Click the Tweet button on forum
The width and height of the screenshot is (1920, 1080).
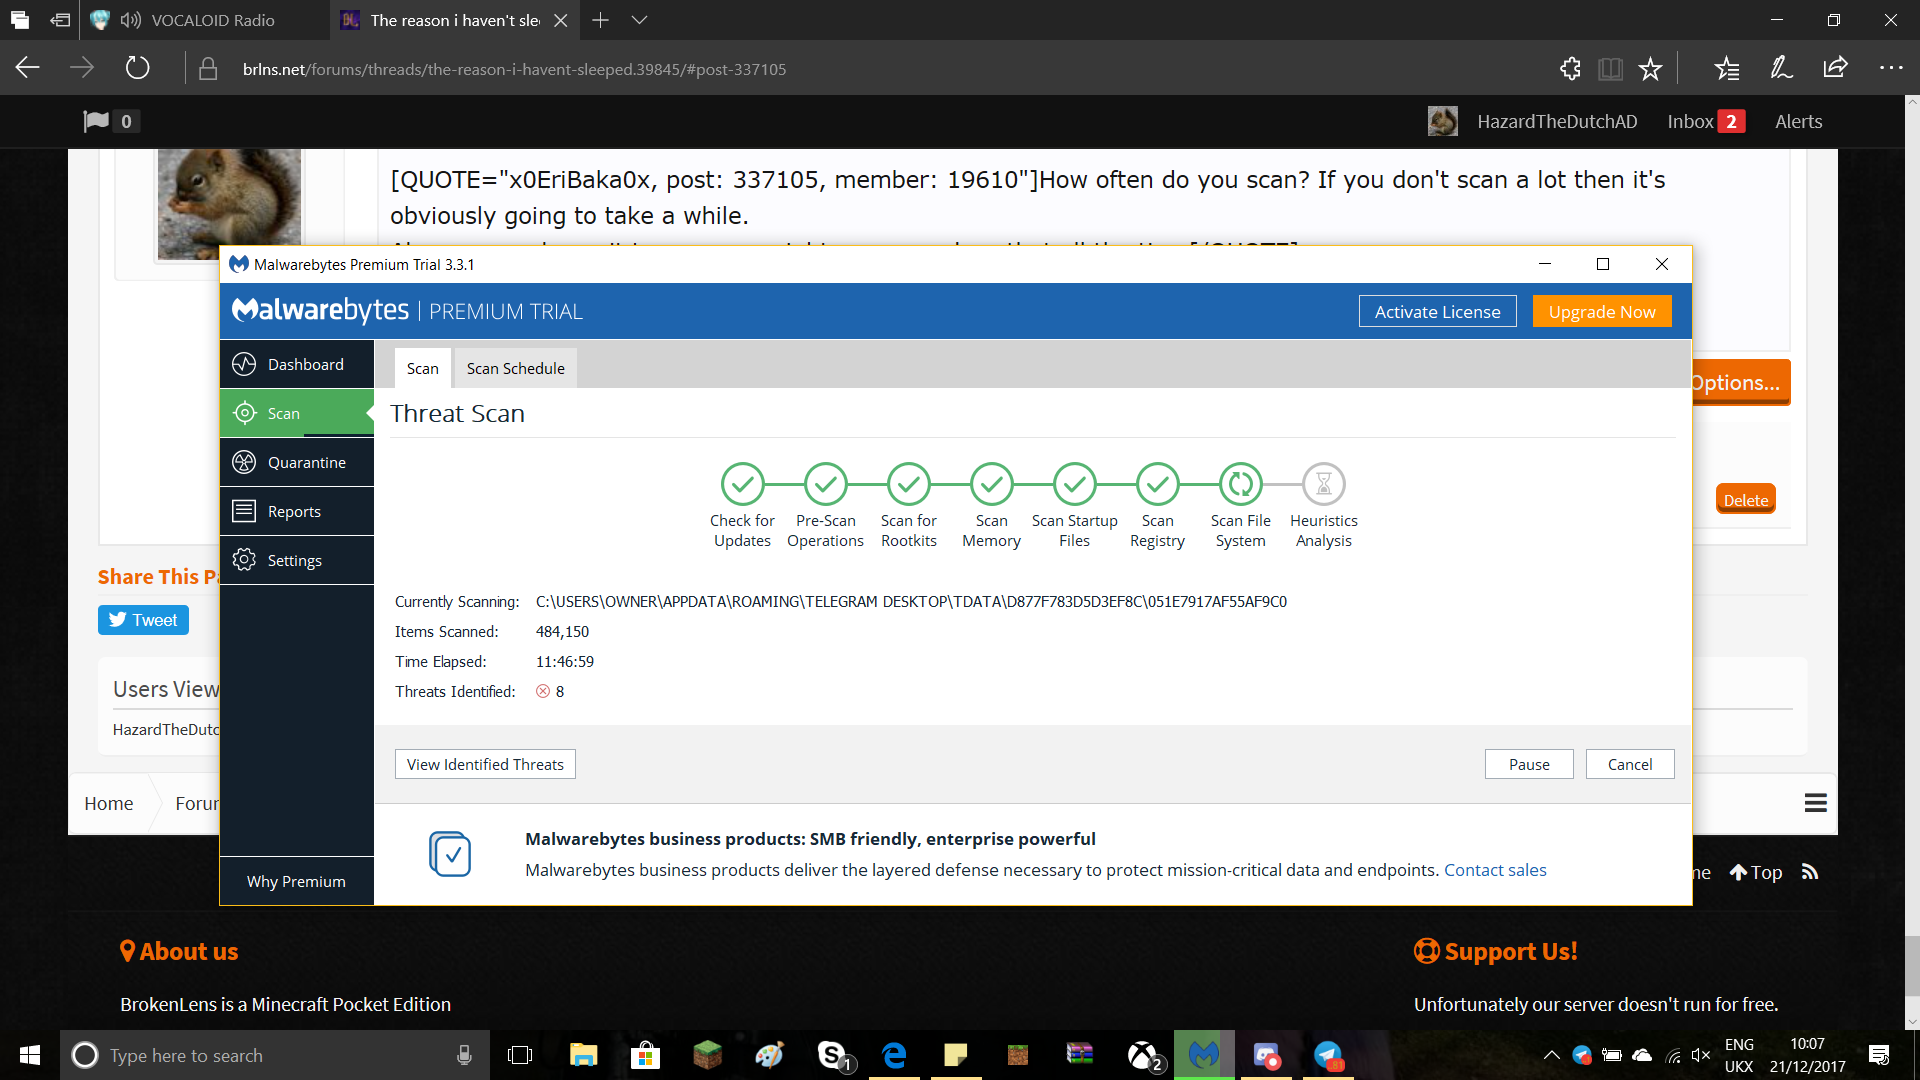click(143, 620)
